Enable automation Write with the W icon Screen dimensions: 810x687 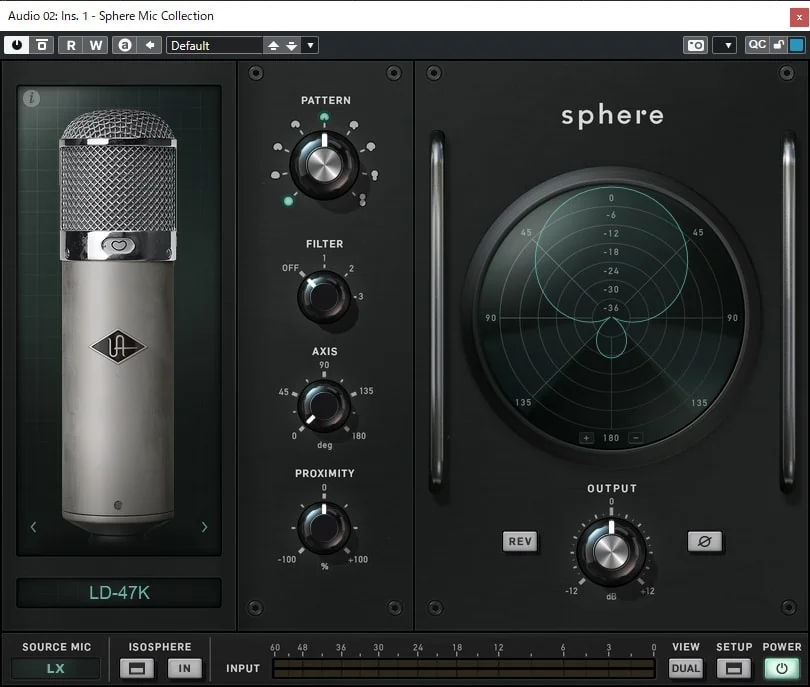pyautogui.click(x=95, y=44)
